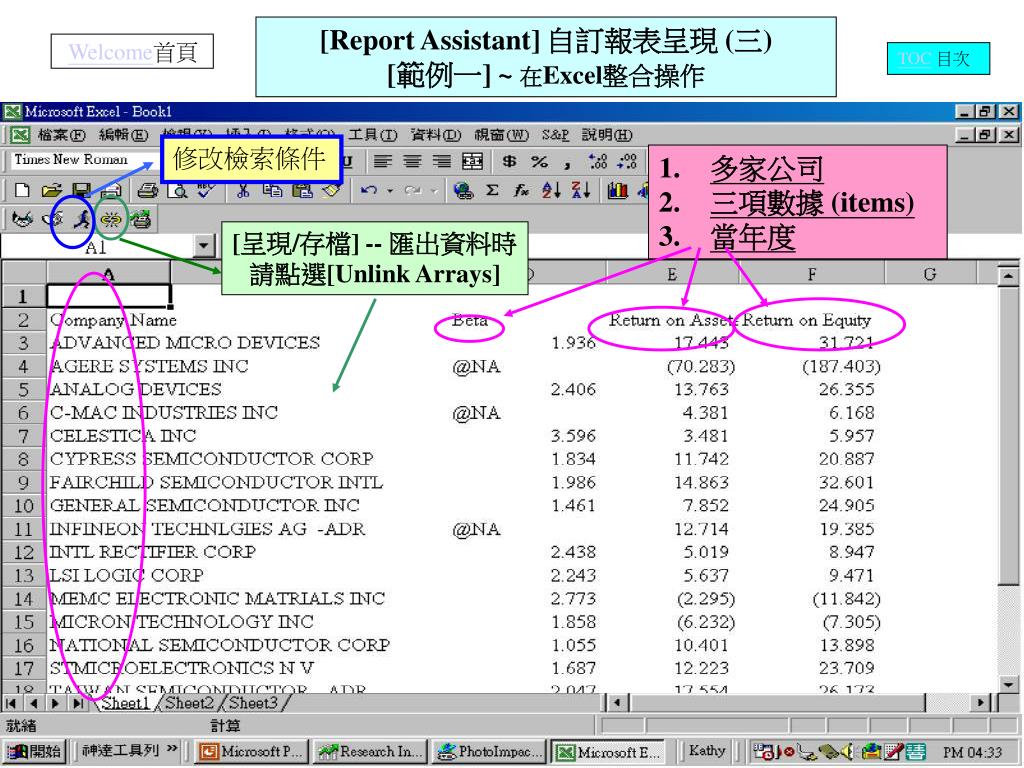Switch to PhotoImpac... taskbar button
The image size is (1024, 768).
489,752
